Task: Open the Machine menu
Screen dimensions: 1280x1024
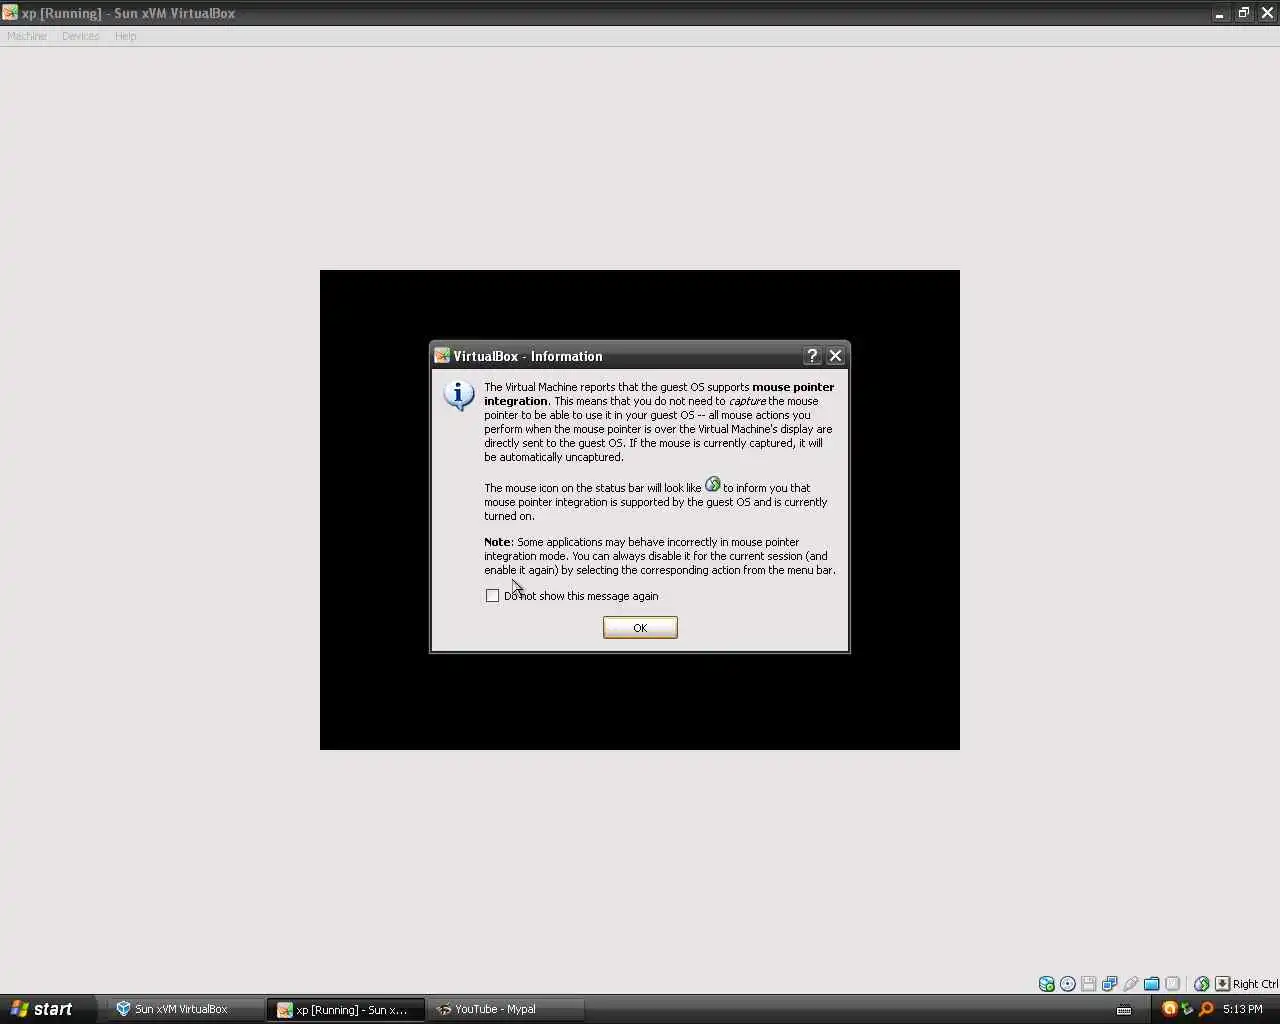Action: pyautogui.click(x=27, y=36)
